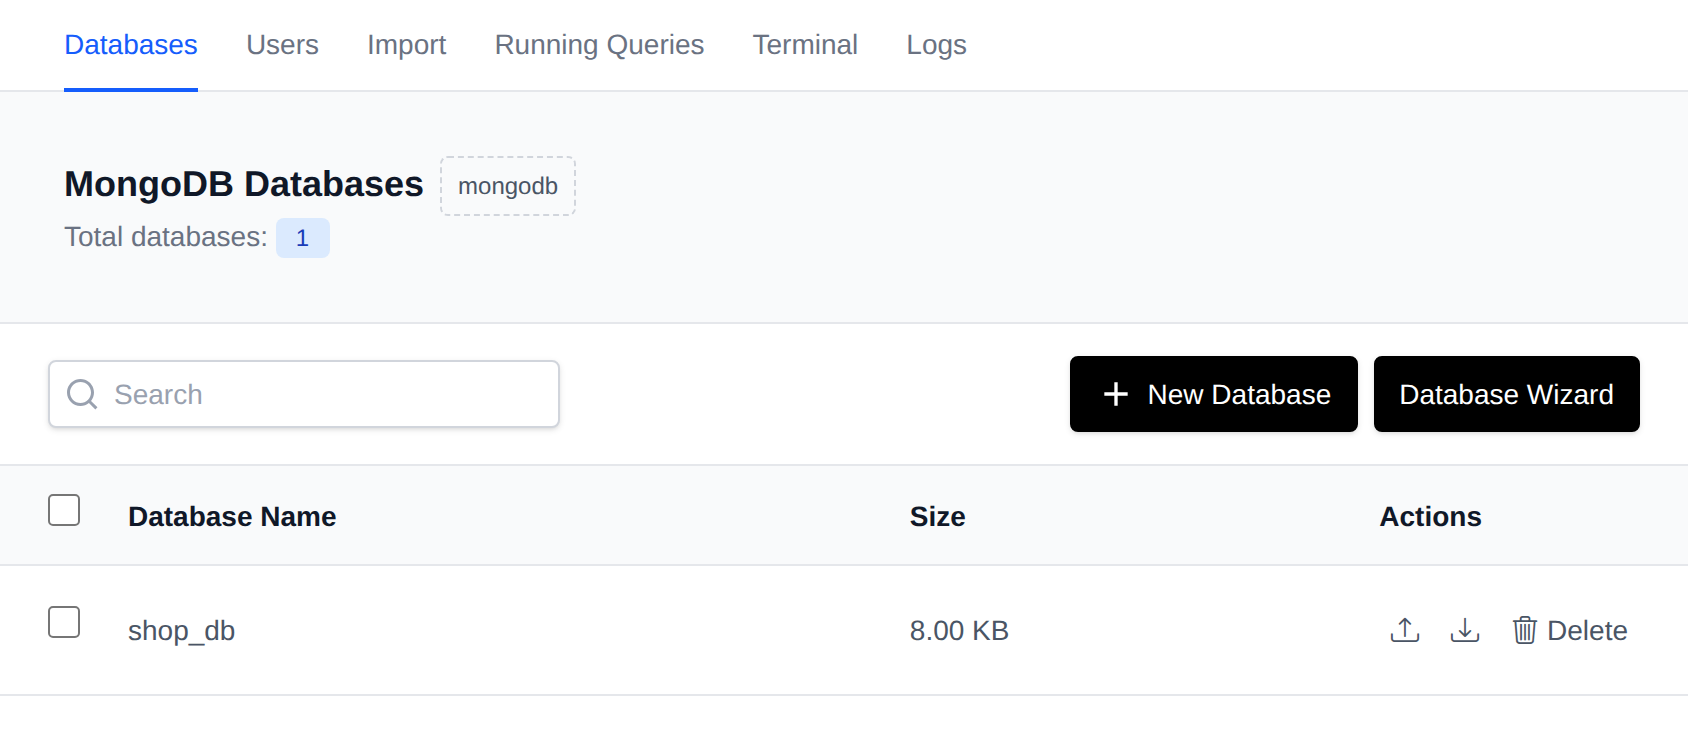Launch the Database Wizard
This screenshot has height=742, width=1688.
[1507, 394]
